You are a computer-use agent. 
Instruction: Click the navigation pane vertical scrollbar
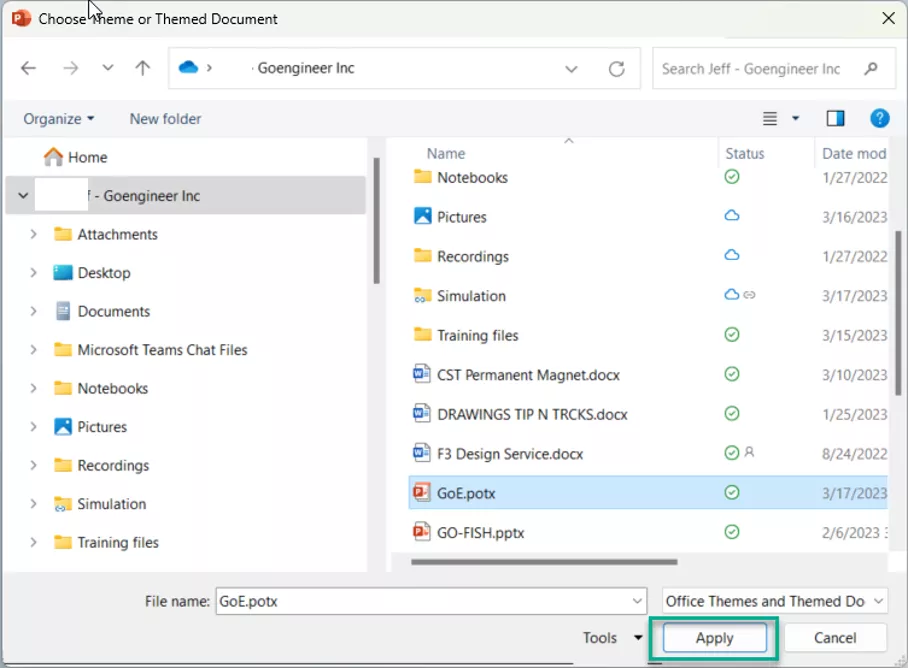coord(376,221)
